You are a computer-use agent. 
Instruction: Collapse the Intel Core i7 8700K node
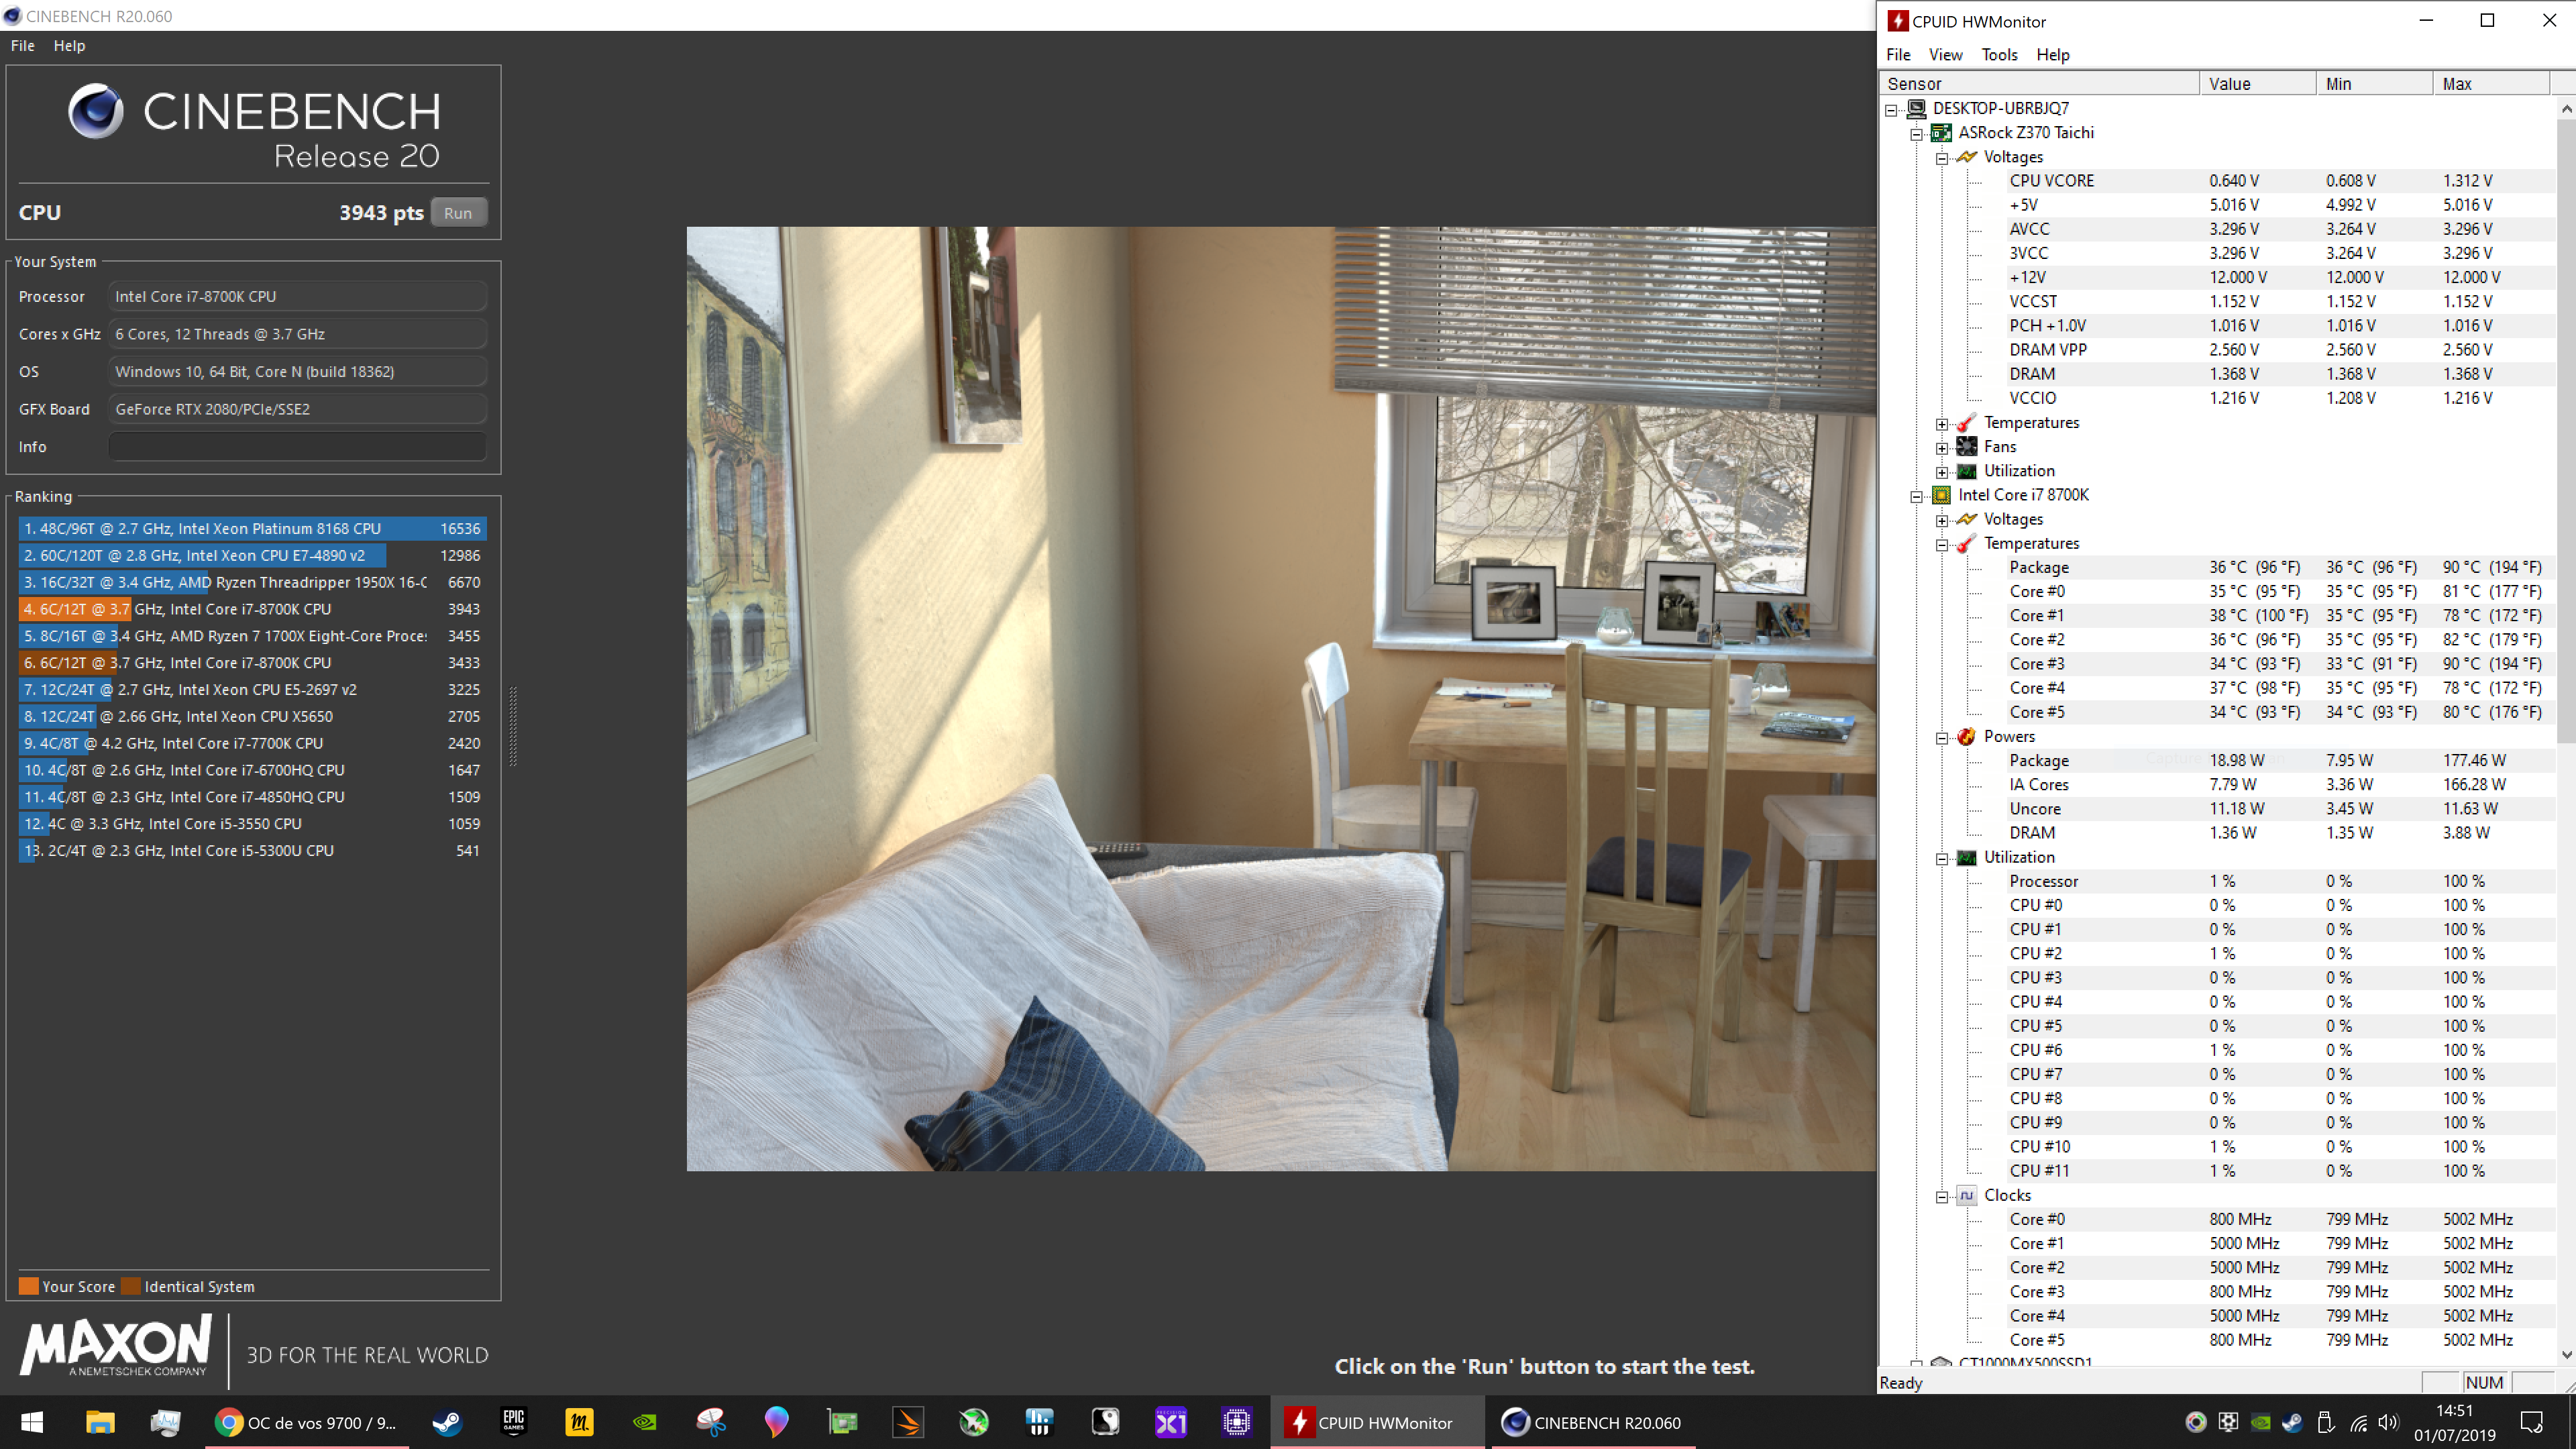coord(1916,496)
